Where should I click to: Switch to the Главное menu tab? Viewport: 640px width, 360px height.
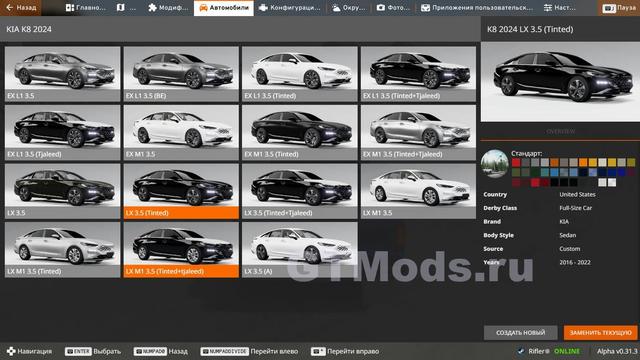coord(86,7)
